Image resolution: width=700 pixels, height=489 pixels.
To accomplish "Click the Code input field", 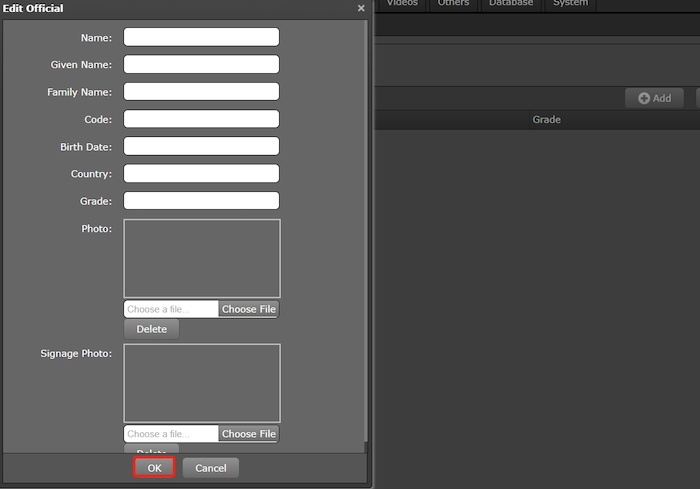I will 201,119.
